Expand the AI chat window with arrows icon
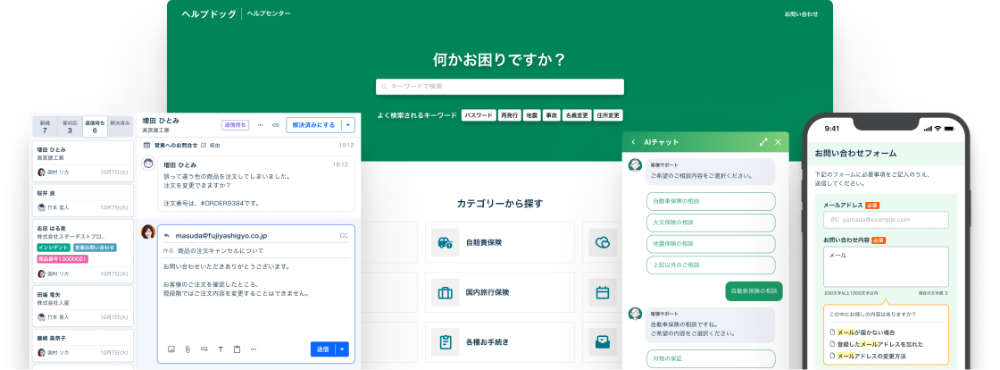The height and width of the screenshot is (370, 1000). [x=763, y=142]
